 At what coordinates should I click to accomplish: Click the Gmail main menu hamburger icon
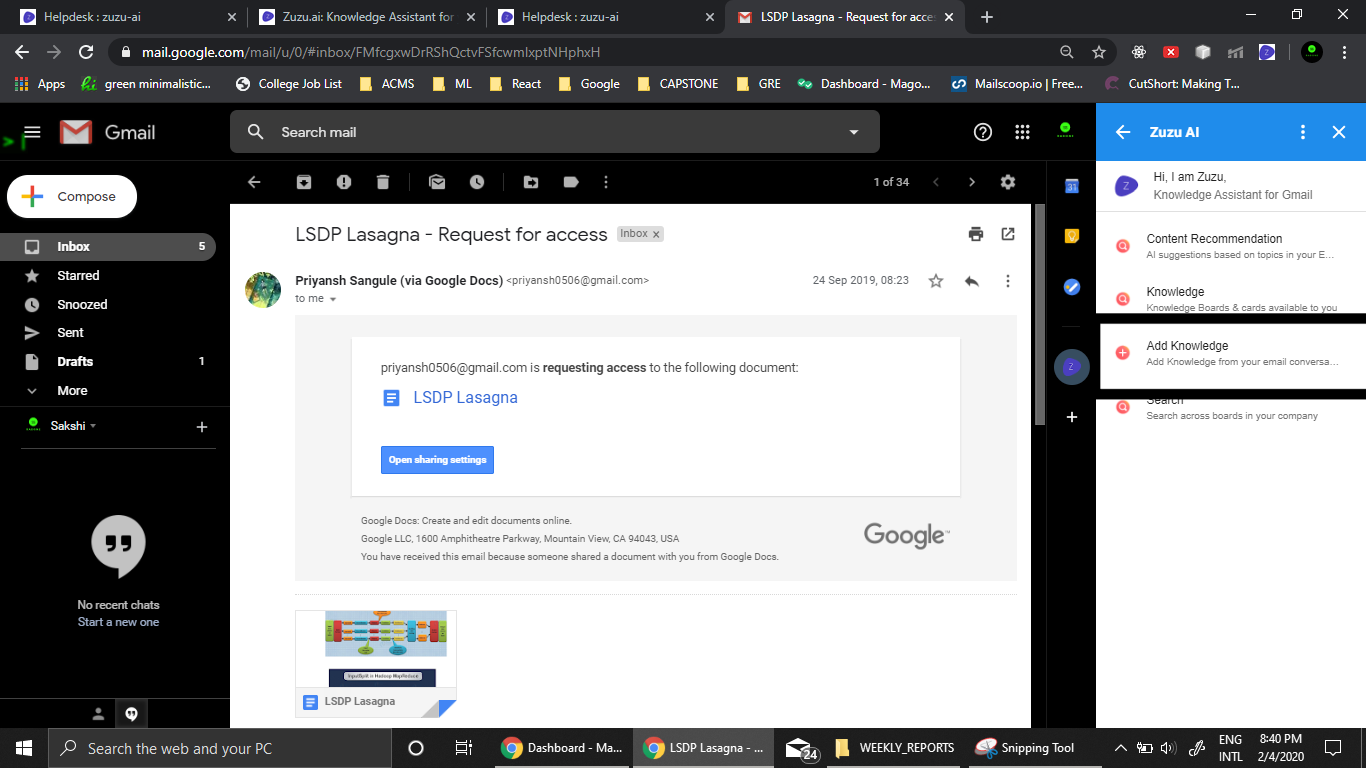[x=32, y=132]
